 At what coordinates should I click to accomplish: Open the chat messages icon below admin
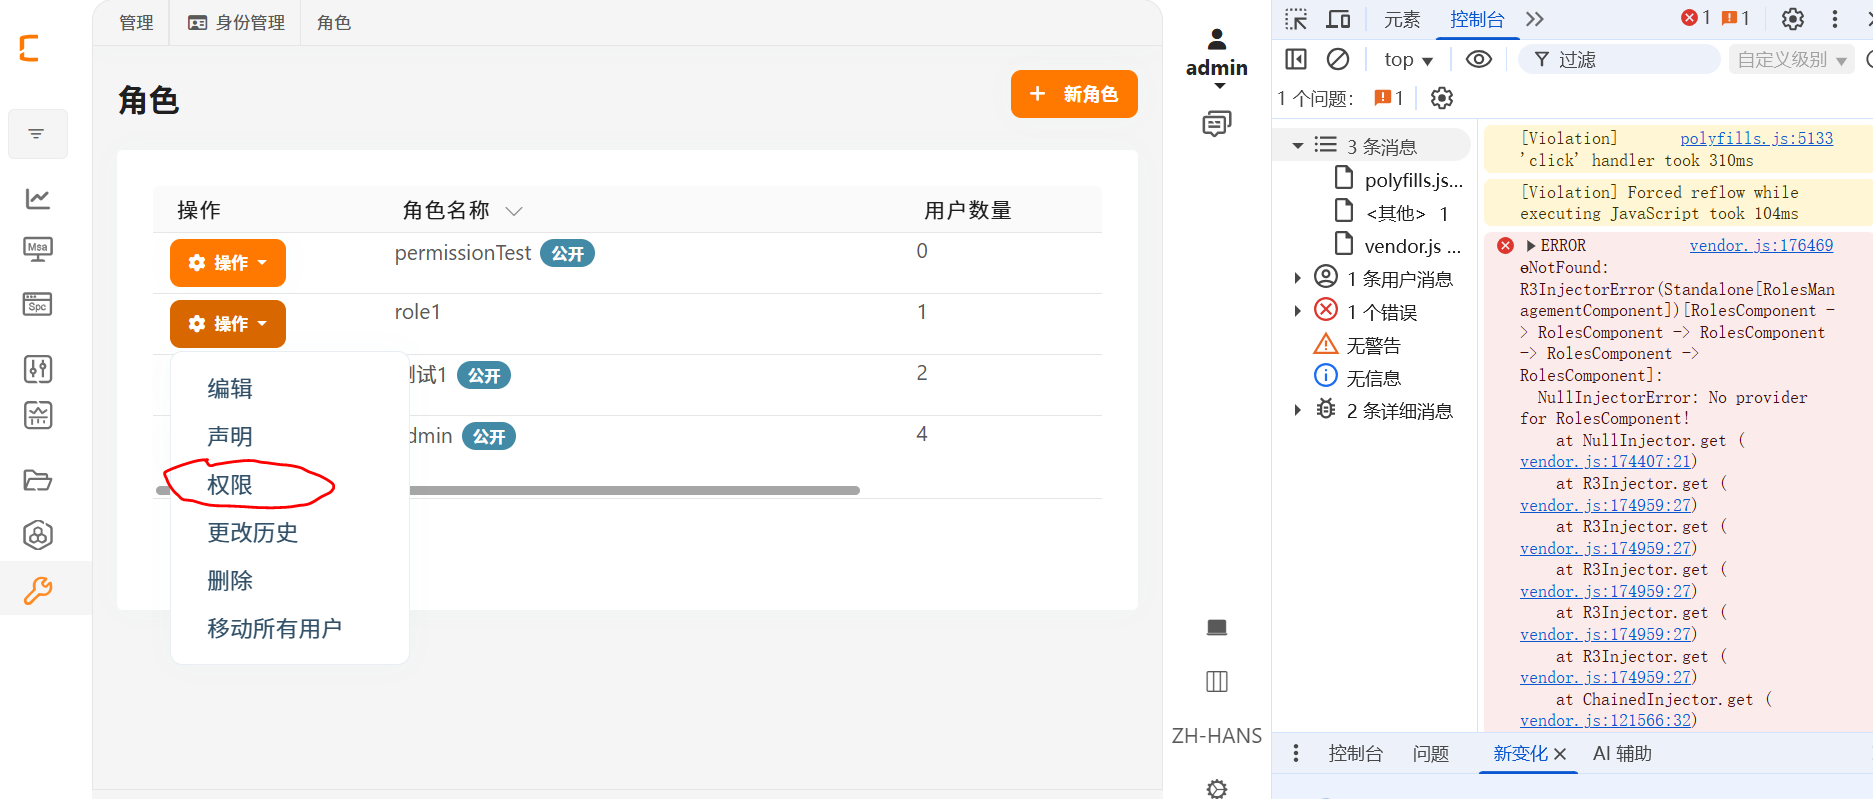[x=1216, y=124]
